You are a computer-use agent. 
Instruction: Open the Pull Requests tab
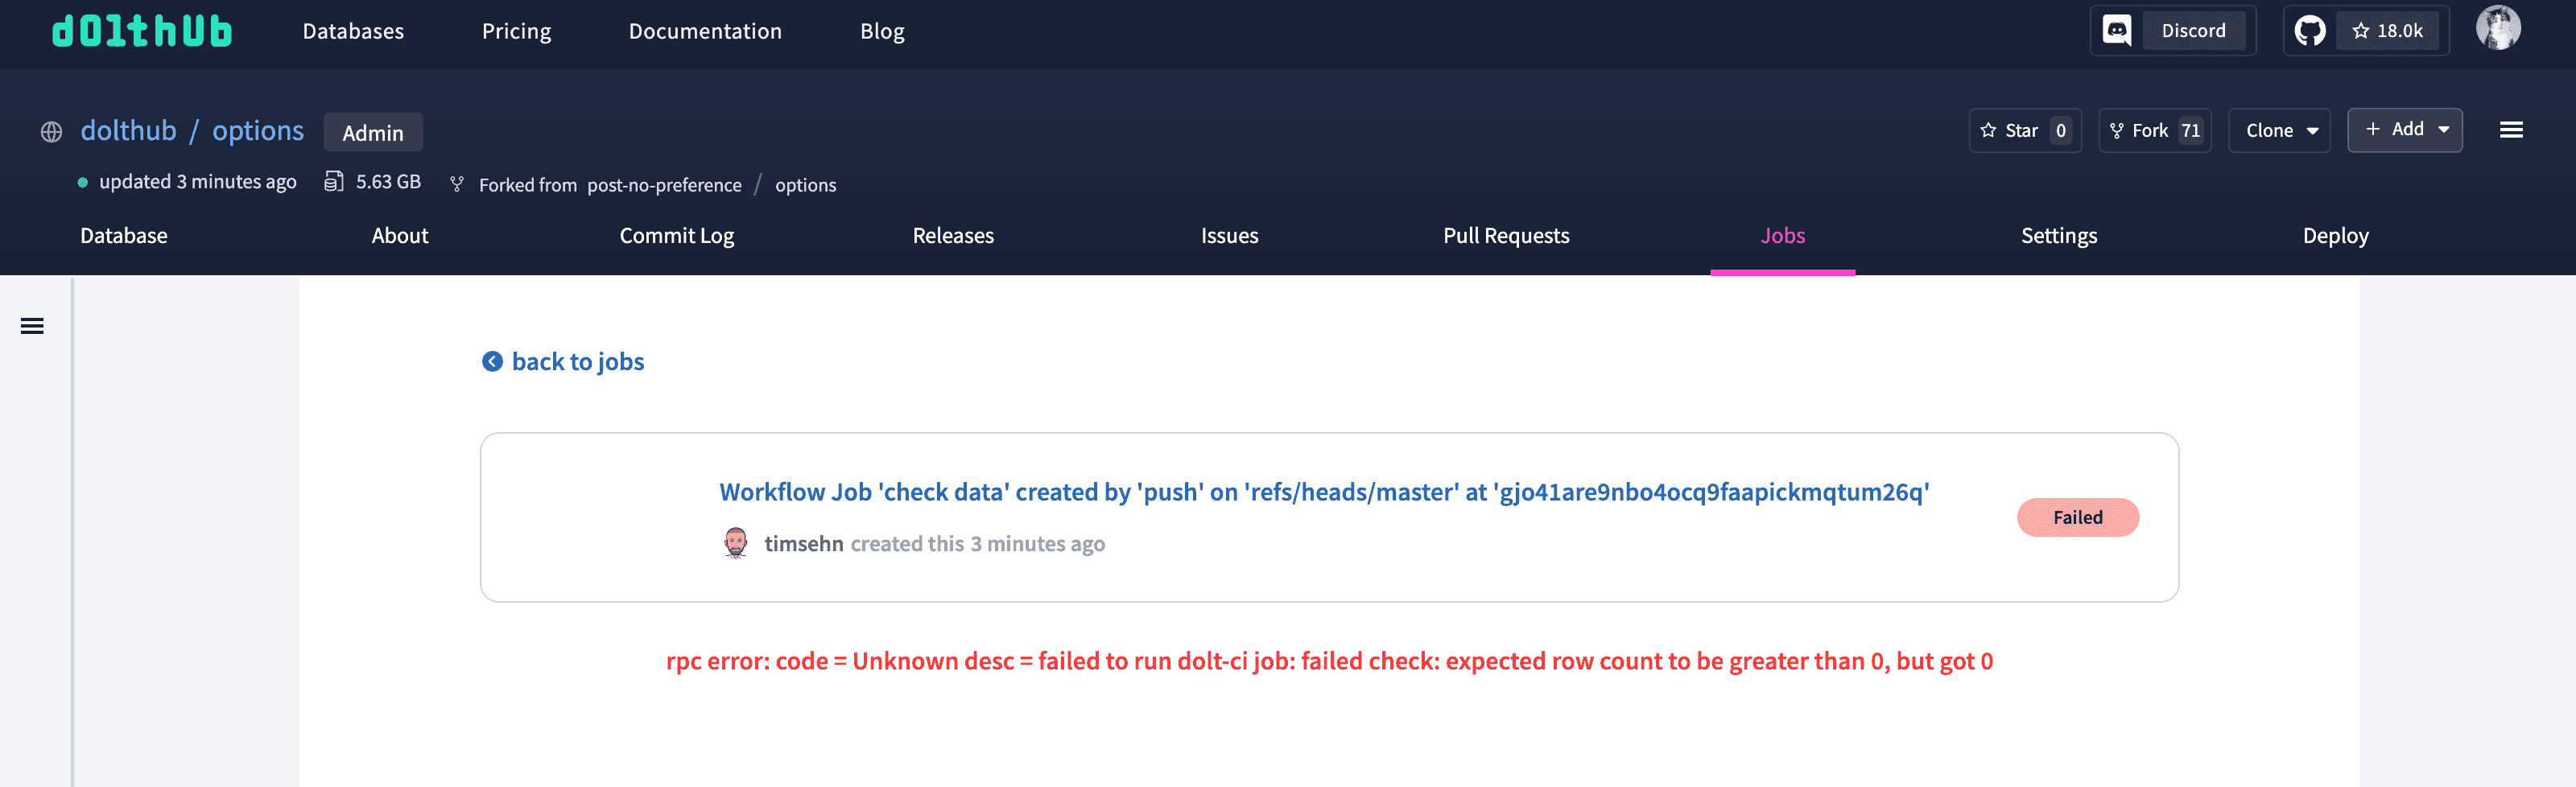(x=1506, y=235)
